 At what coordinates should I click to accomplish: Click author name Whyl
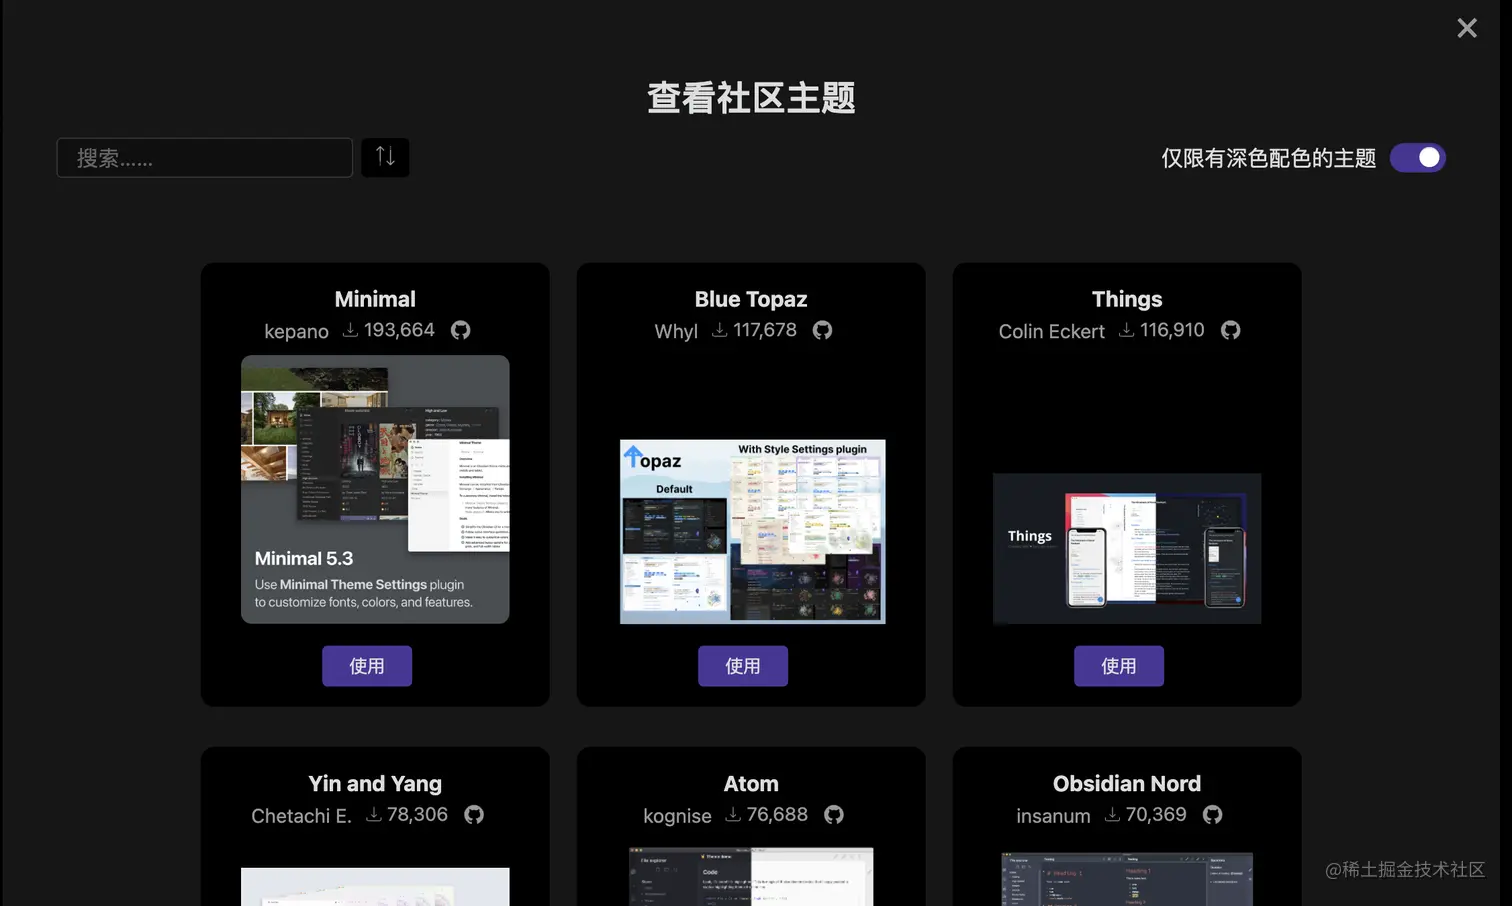(676, 331)
